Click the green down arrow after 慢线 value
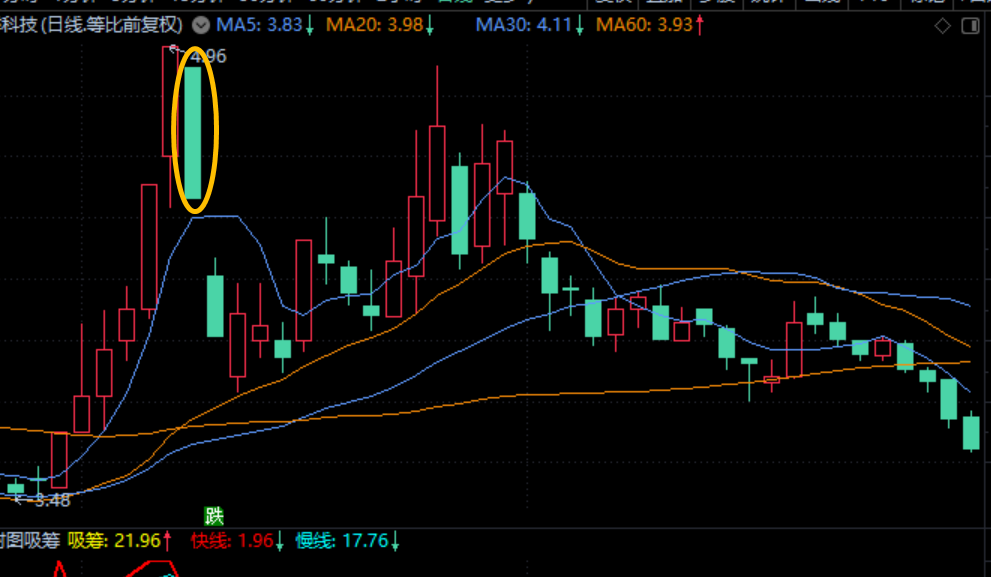This screenshot has height=577, width=991. (x=396, y=541)
